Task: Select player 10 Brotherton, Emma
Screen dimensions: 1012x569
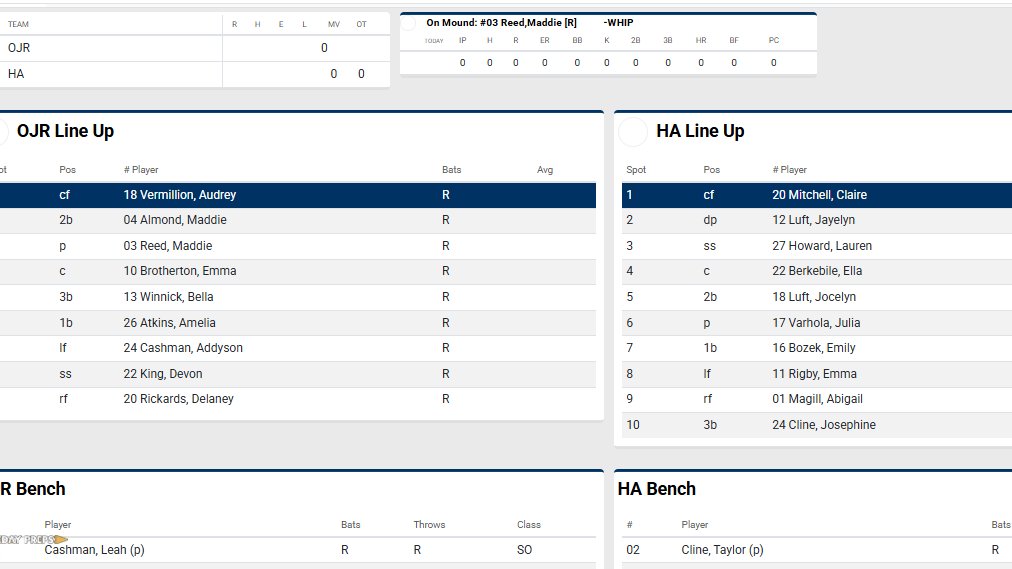Action: point(179,271)
